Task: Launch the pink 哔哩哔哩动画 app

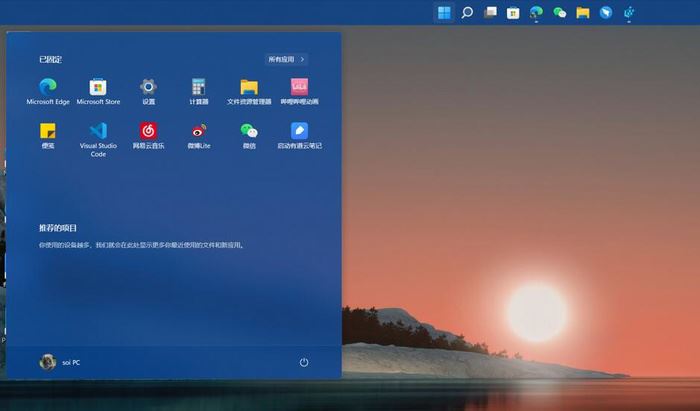Action: [x=299, y=88]
